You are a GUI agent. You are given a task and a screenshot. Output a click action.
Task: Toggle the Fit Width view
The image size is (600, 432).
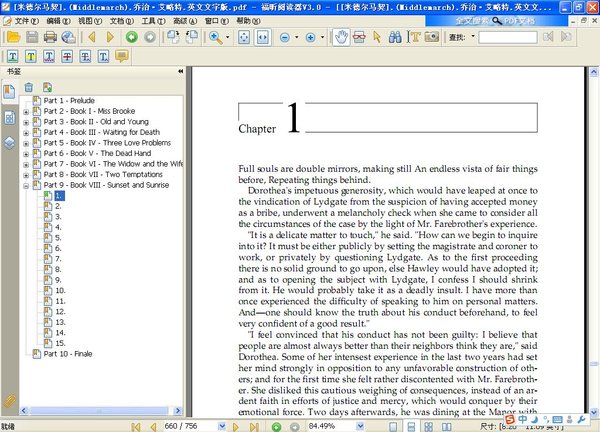pyautogui.click(x=263, y=37)
